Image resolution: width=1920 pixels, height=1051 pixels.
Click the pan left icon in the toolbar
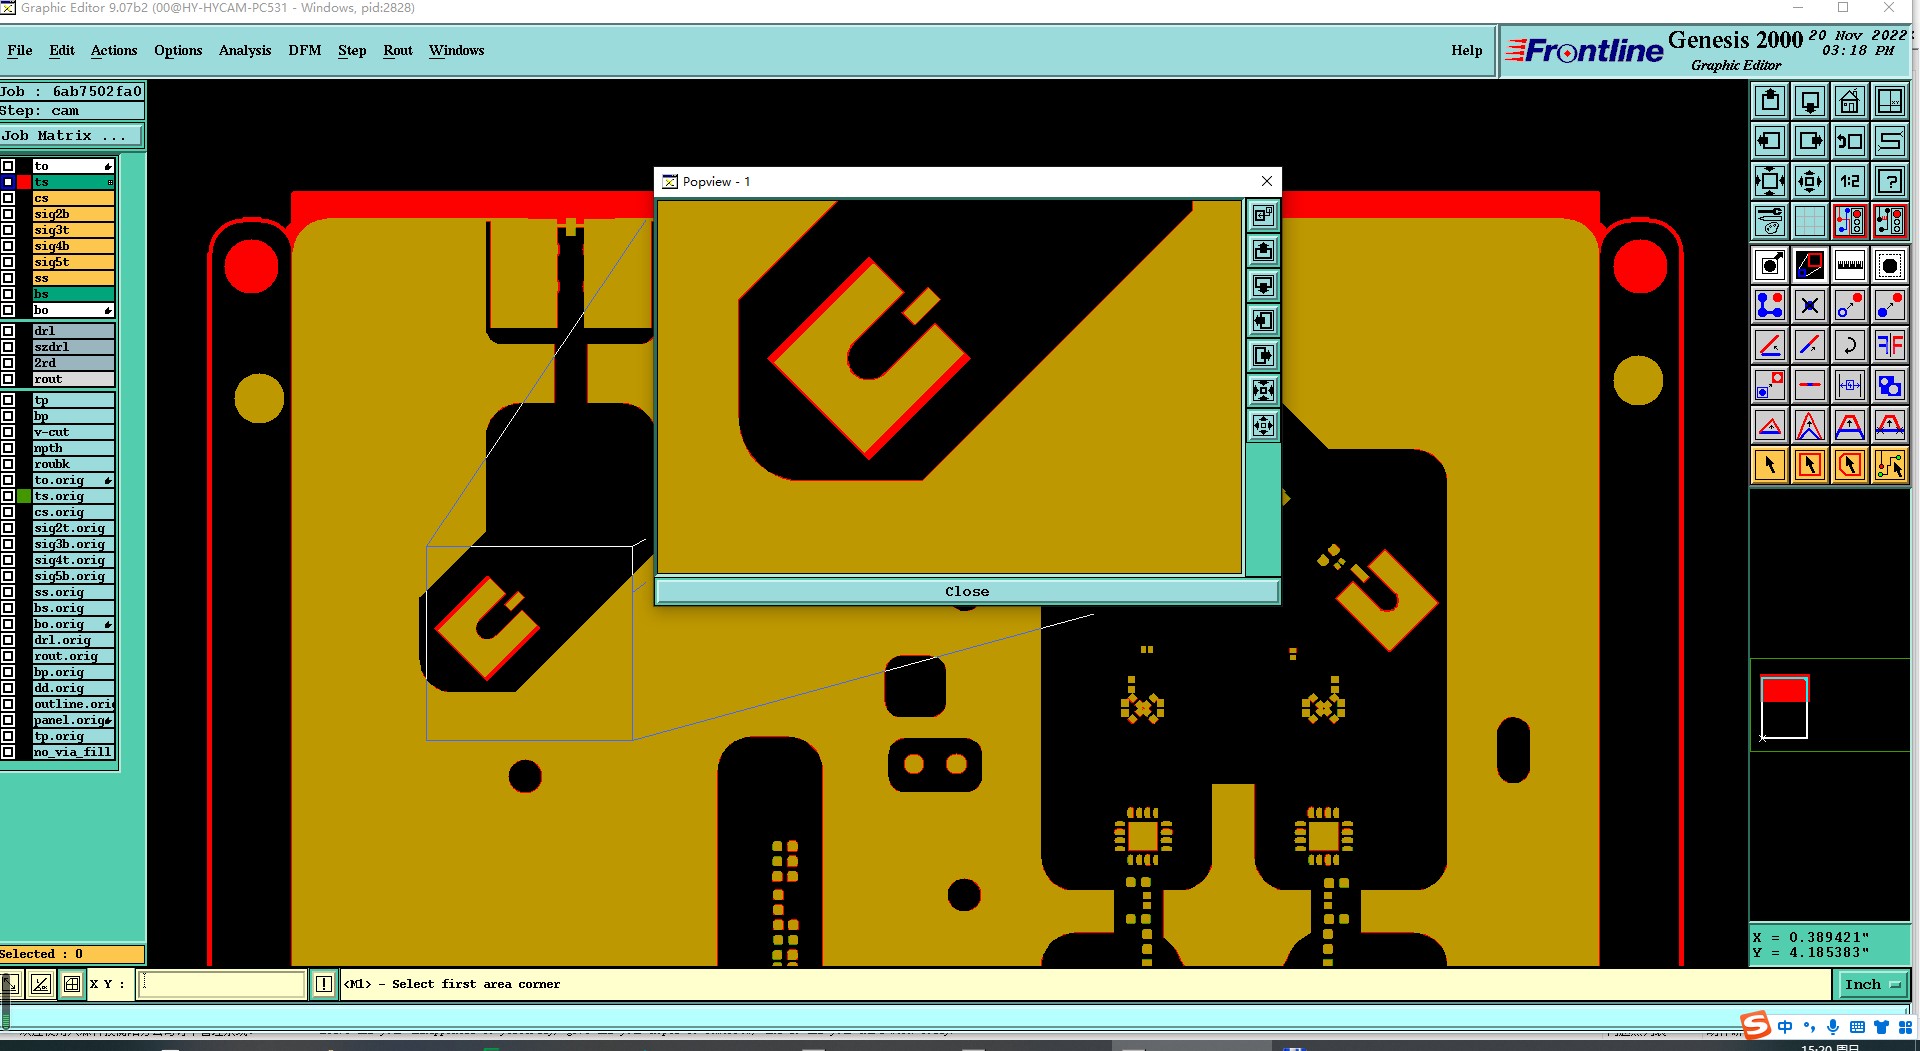pos(1770,141)
